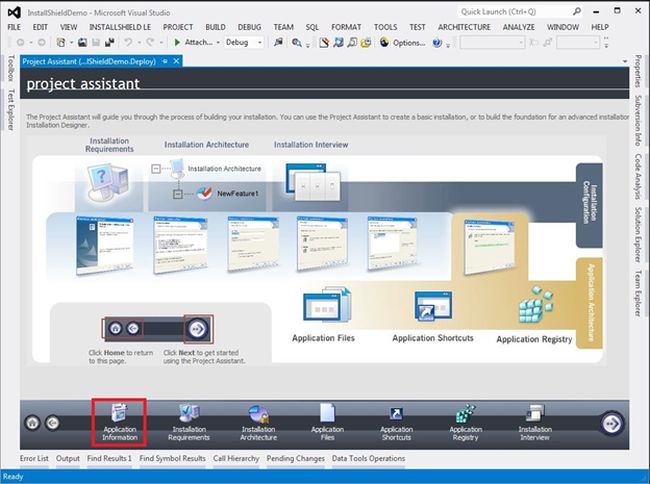Click the Quick Launch search magnifier icon
The image size is (650, 484).
pyautogui.click(x=577, y=12)
